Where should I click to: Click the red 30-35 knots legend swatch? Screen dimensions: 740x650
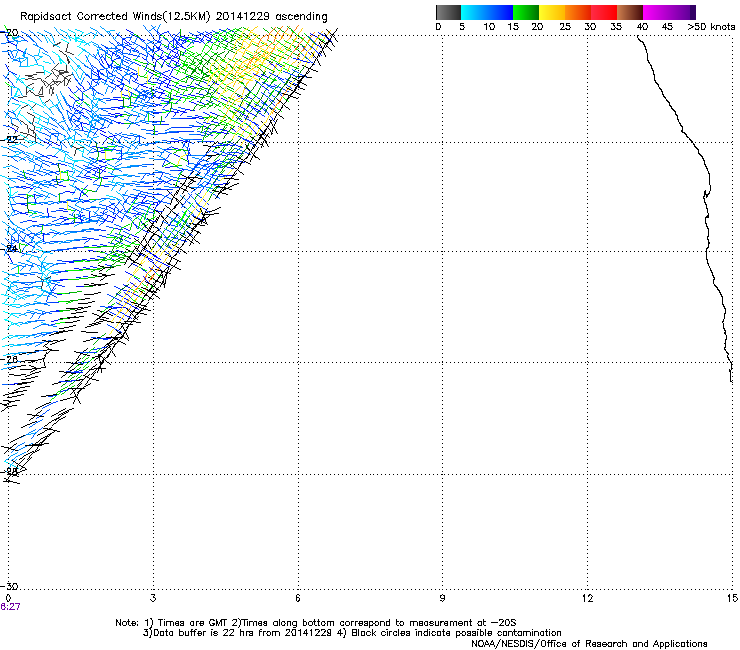(x=604, y=12)
